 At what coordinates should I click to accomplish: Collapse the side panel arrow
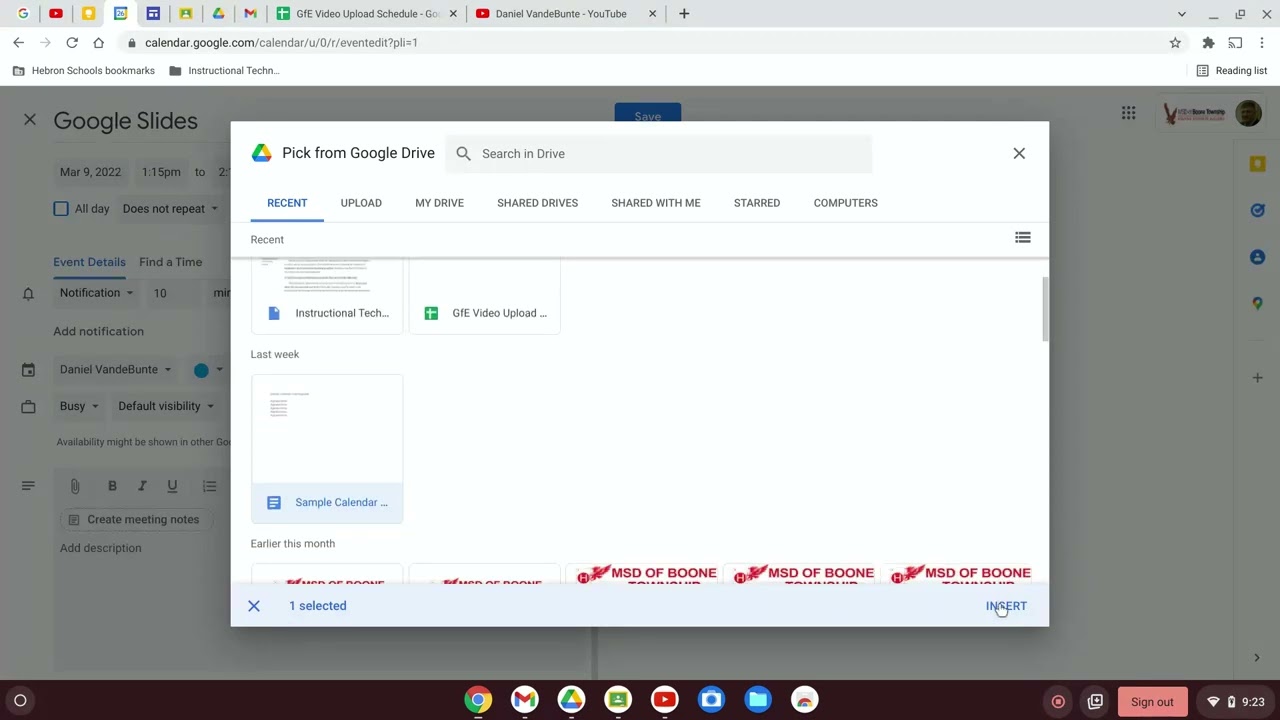pos(1257,658)
